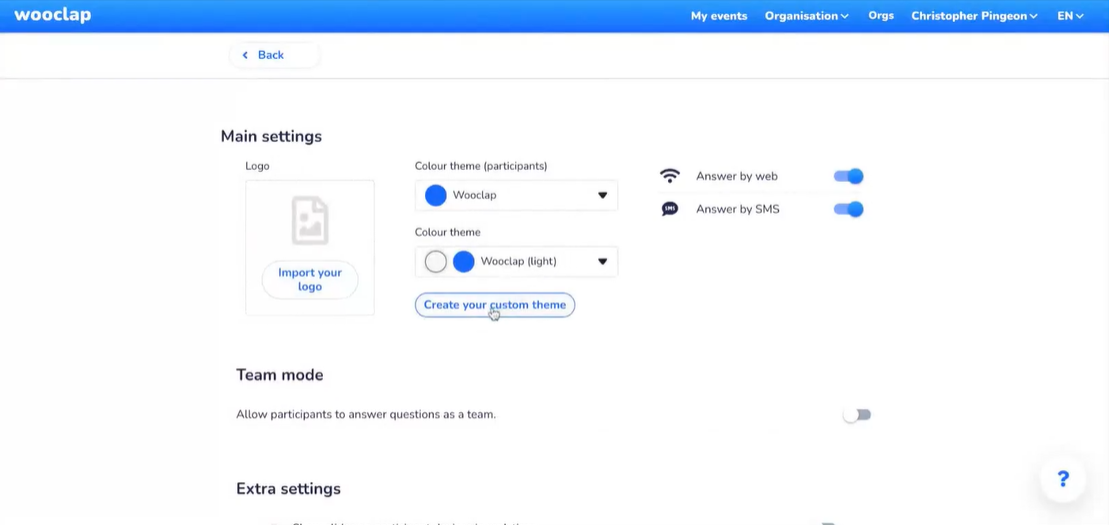Click the Back button
This screenshot has height=525, width=1109.
274,55
